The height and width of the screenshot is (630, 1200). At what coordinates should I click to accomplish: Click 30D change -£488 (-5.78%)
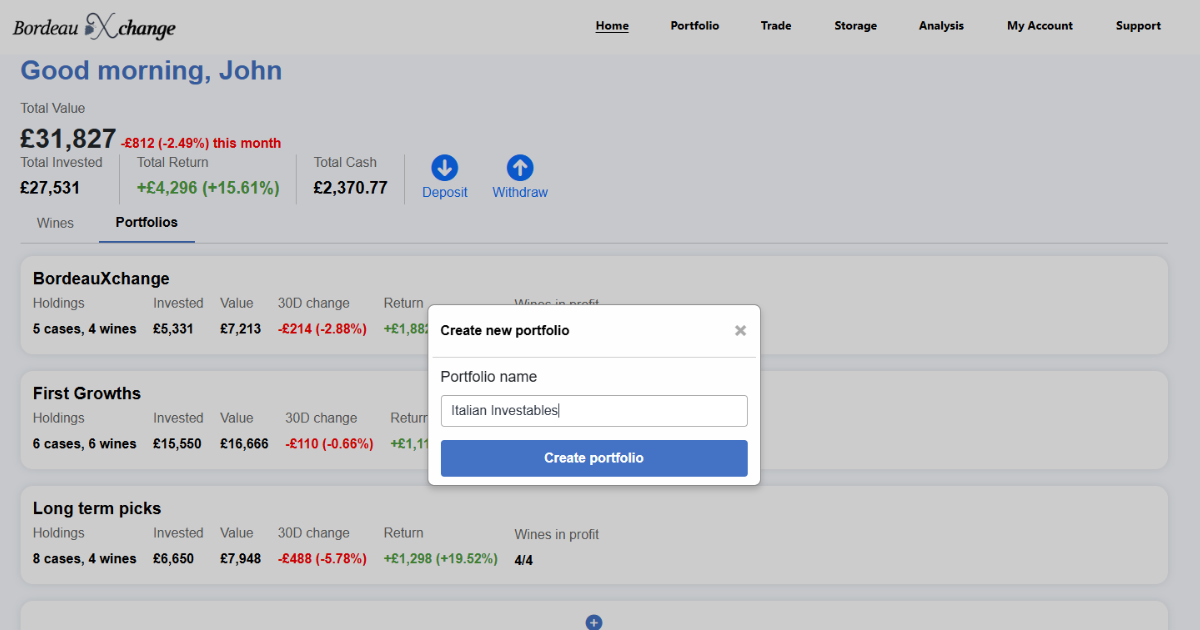click(x=322, y=558)
